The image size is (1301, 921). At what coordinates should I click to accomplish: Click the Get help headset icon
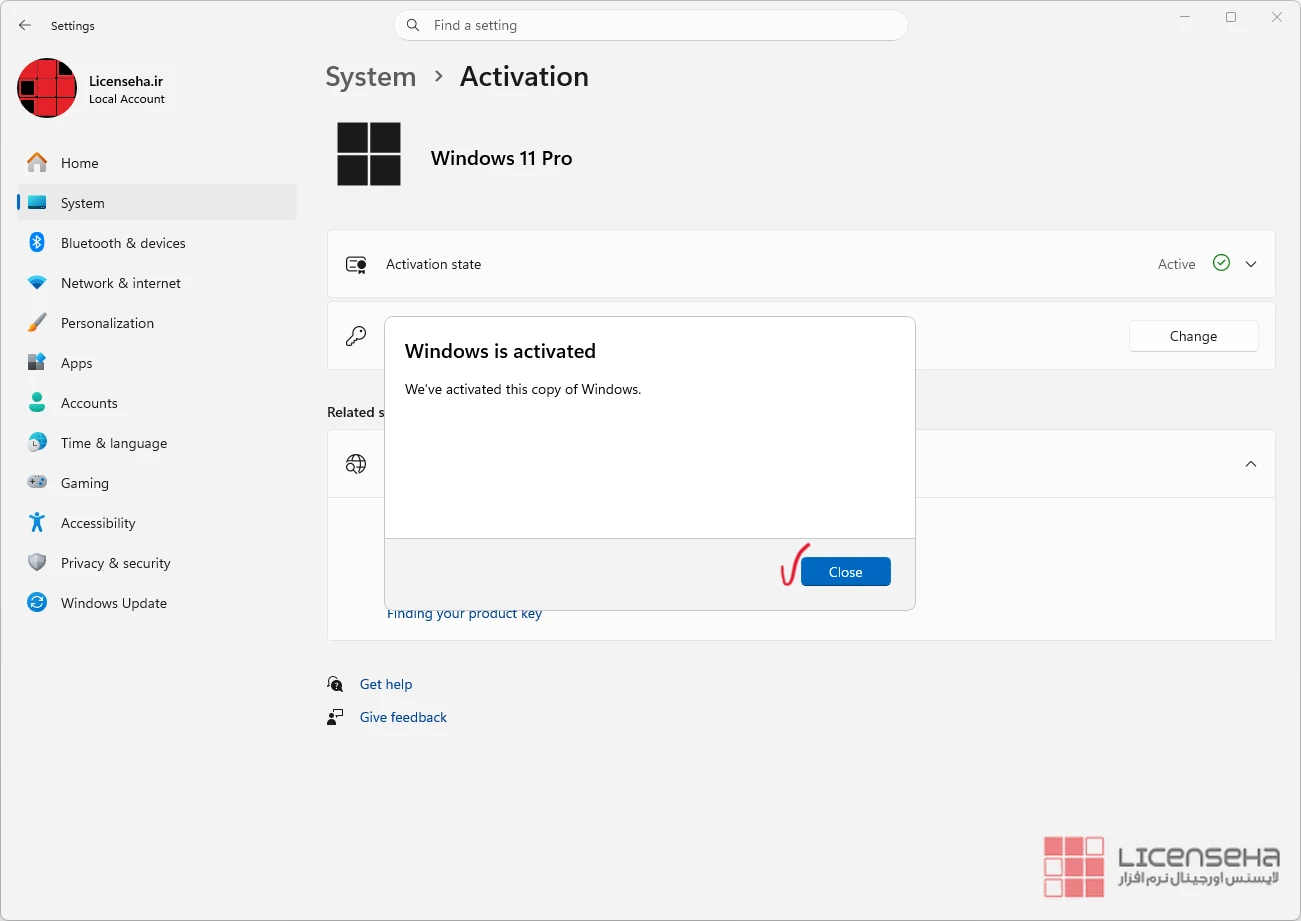coord(335,684)
